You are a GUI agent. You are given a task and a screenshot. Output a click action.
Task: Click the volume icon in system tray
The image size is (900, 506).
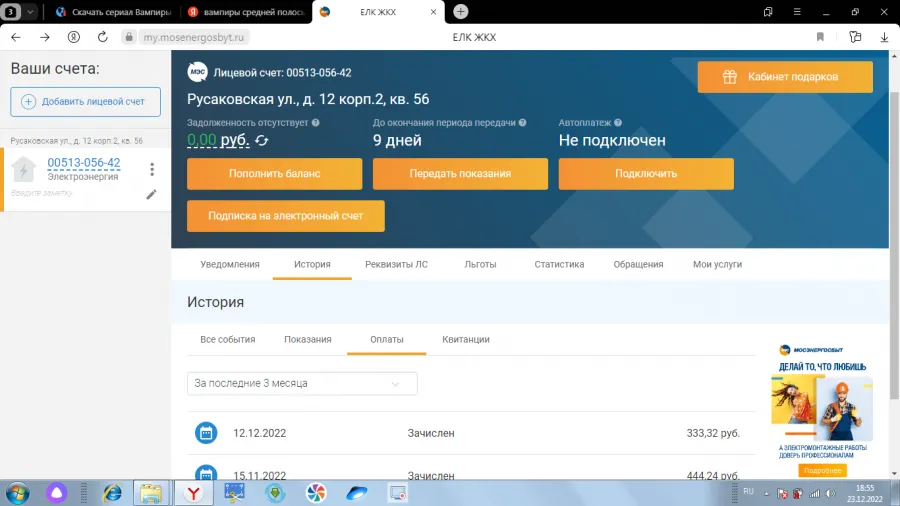click(x=831, y=493)
